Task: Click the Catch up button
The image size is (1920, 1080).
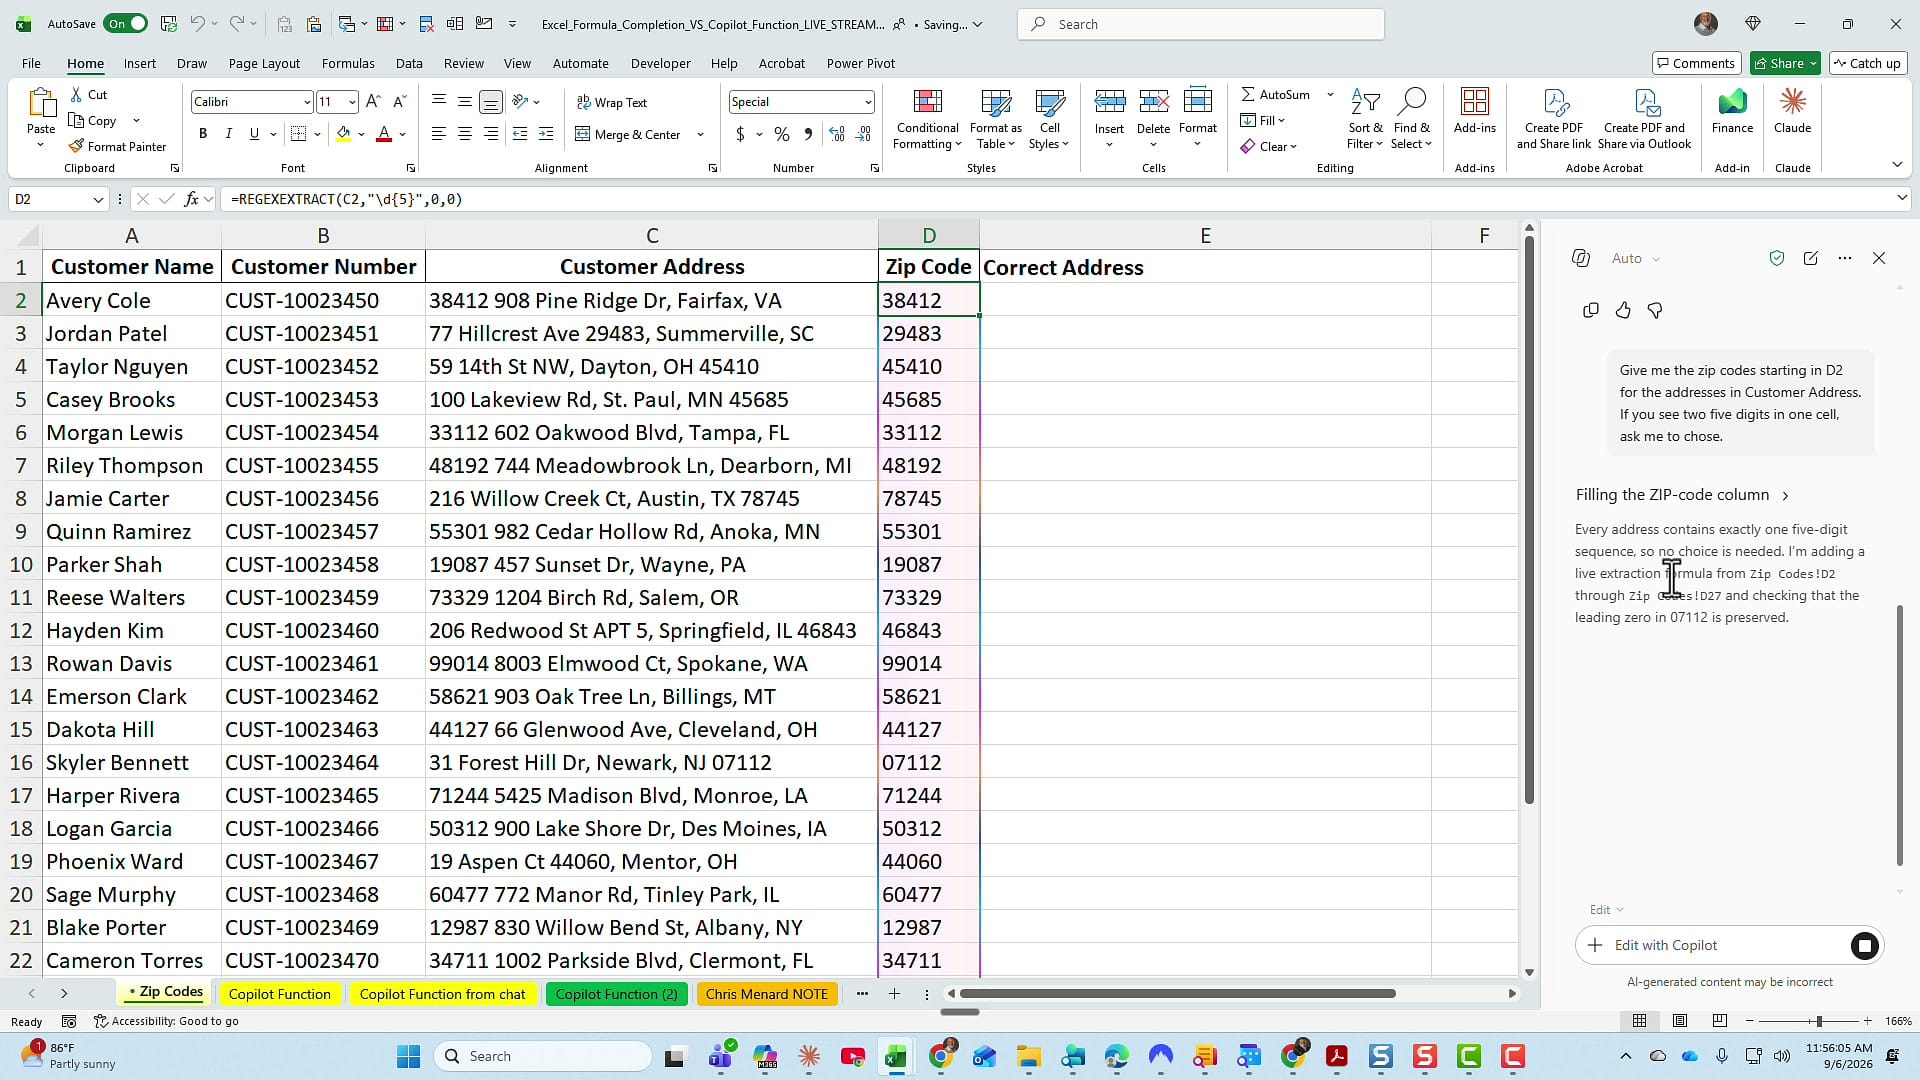Action: pos(1867,63)
